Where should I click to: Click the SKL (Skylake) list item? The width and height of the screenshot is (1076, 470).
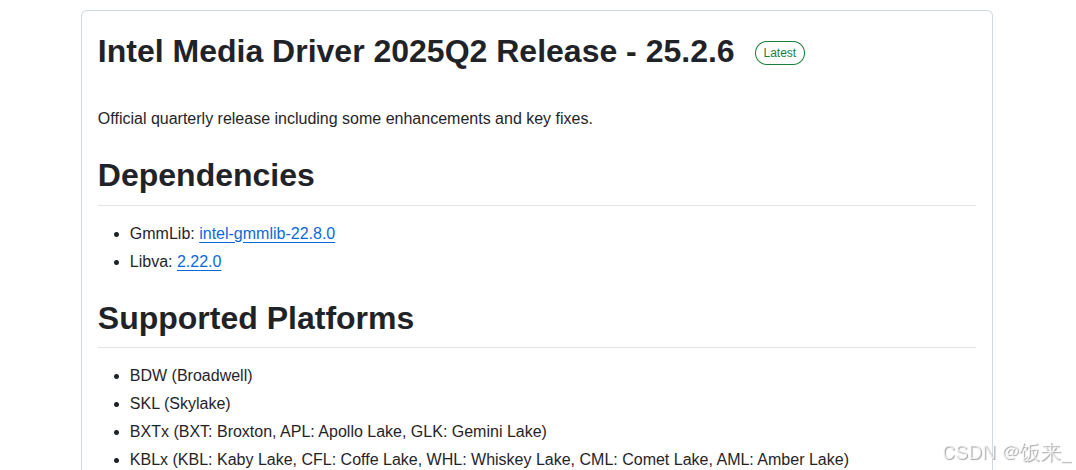point(180,403)
